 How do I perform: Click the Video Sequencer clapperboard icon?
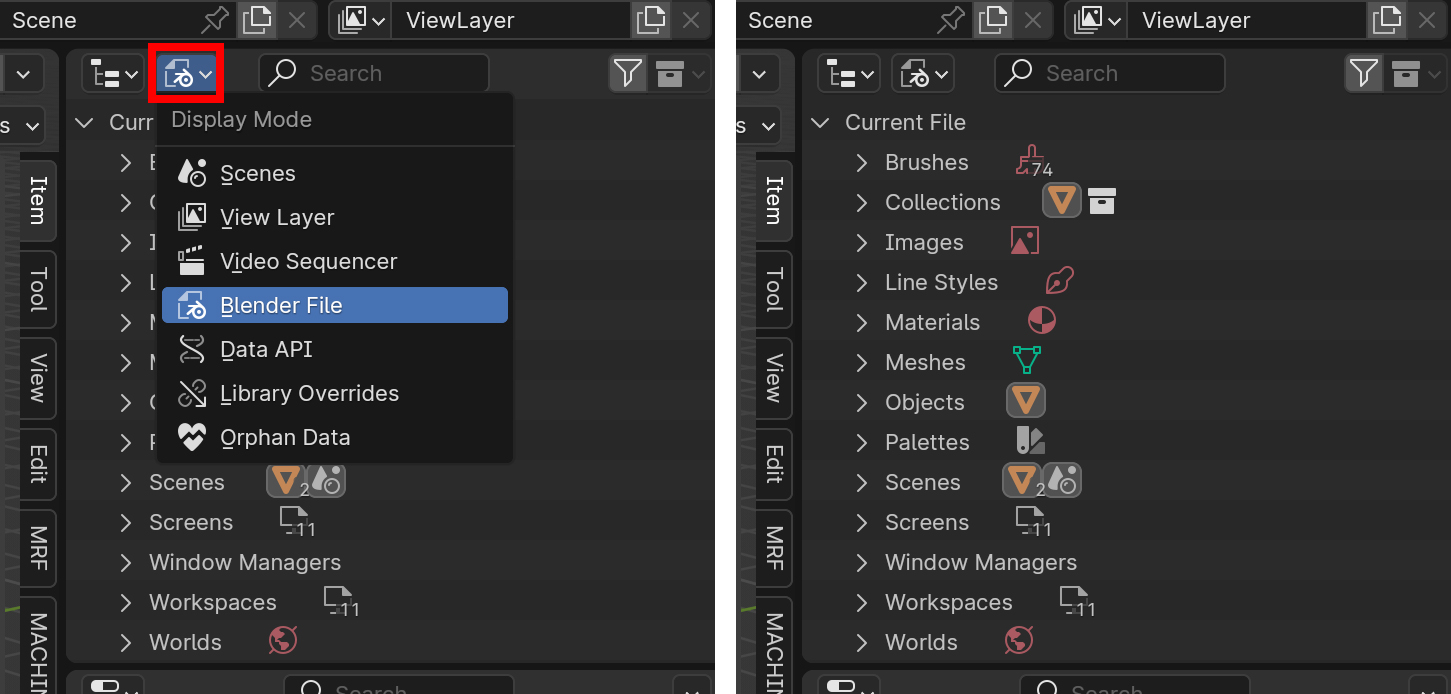pos(191,261)
